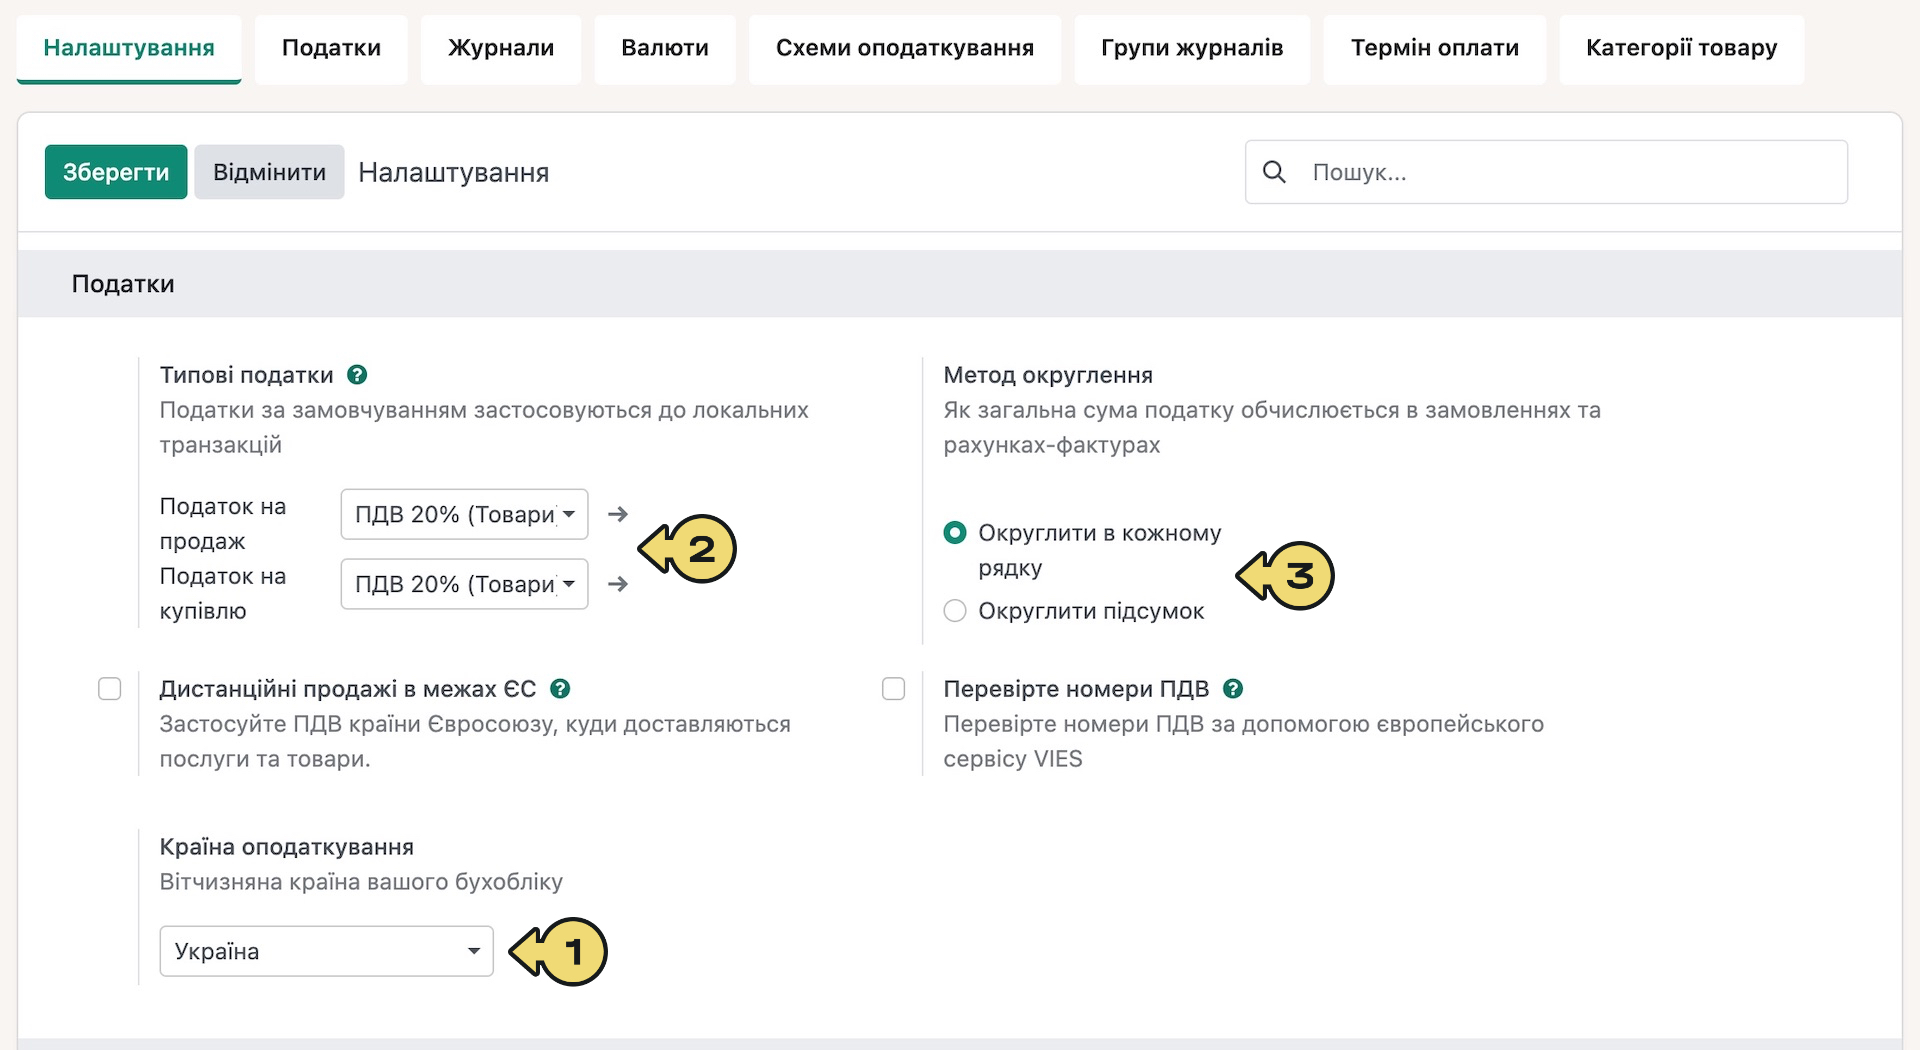Open the Категорії товару tab
1920x1050 pixels.
1682,48
